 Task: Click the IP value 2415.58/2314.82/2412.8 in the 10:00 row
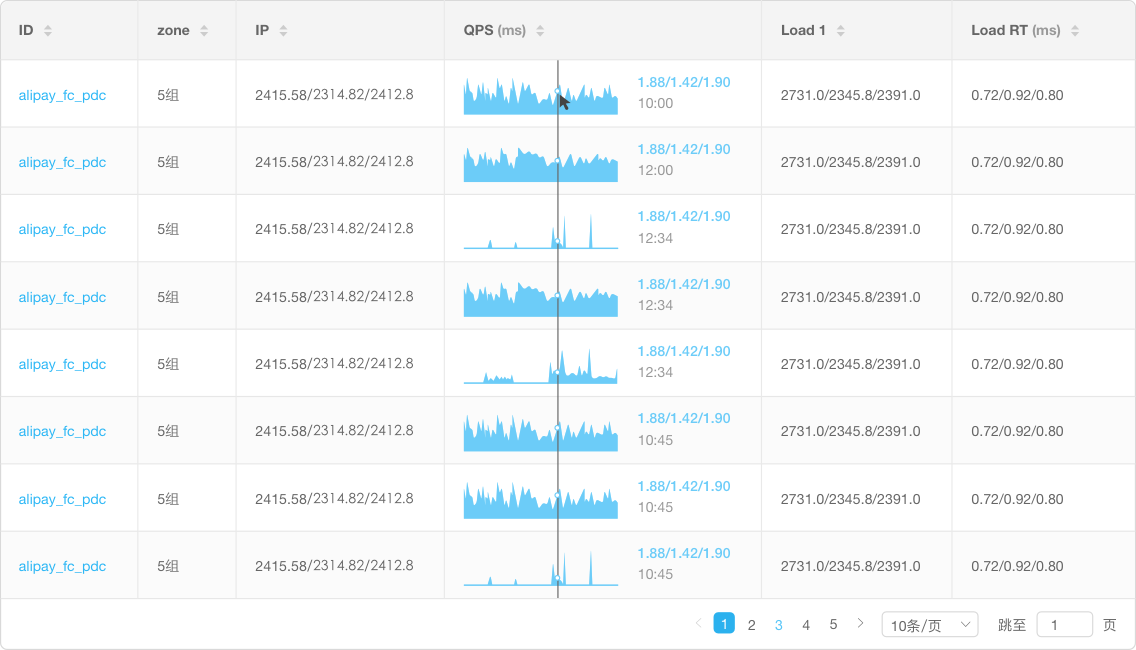click(334, 95)
